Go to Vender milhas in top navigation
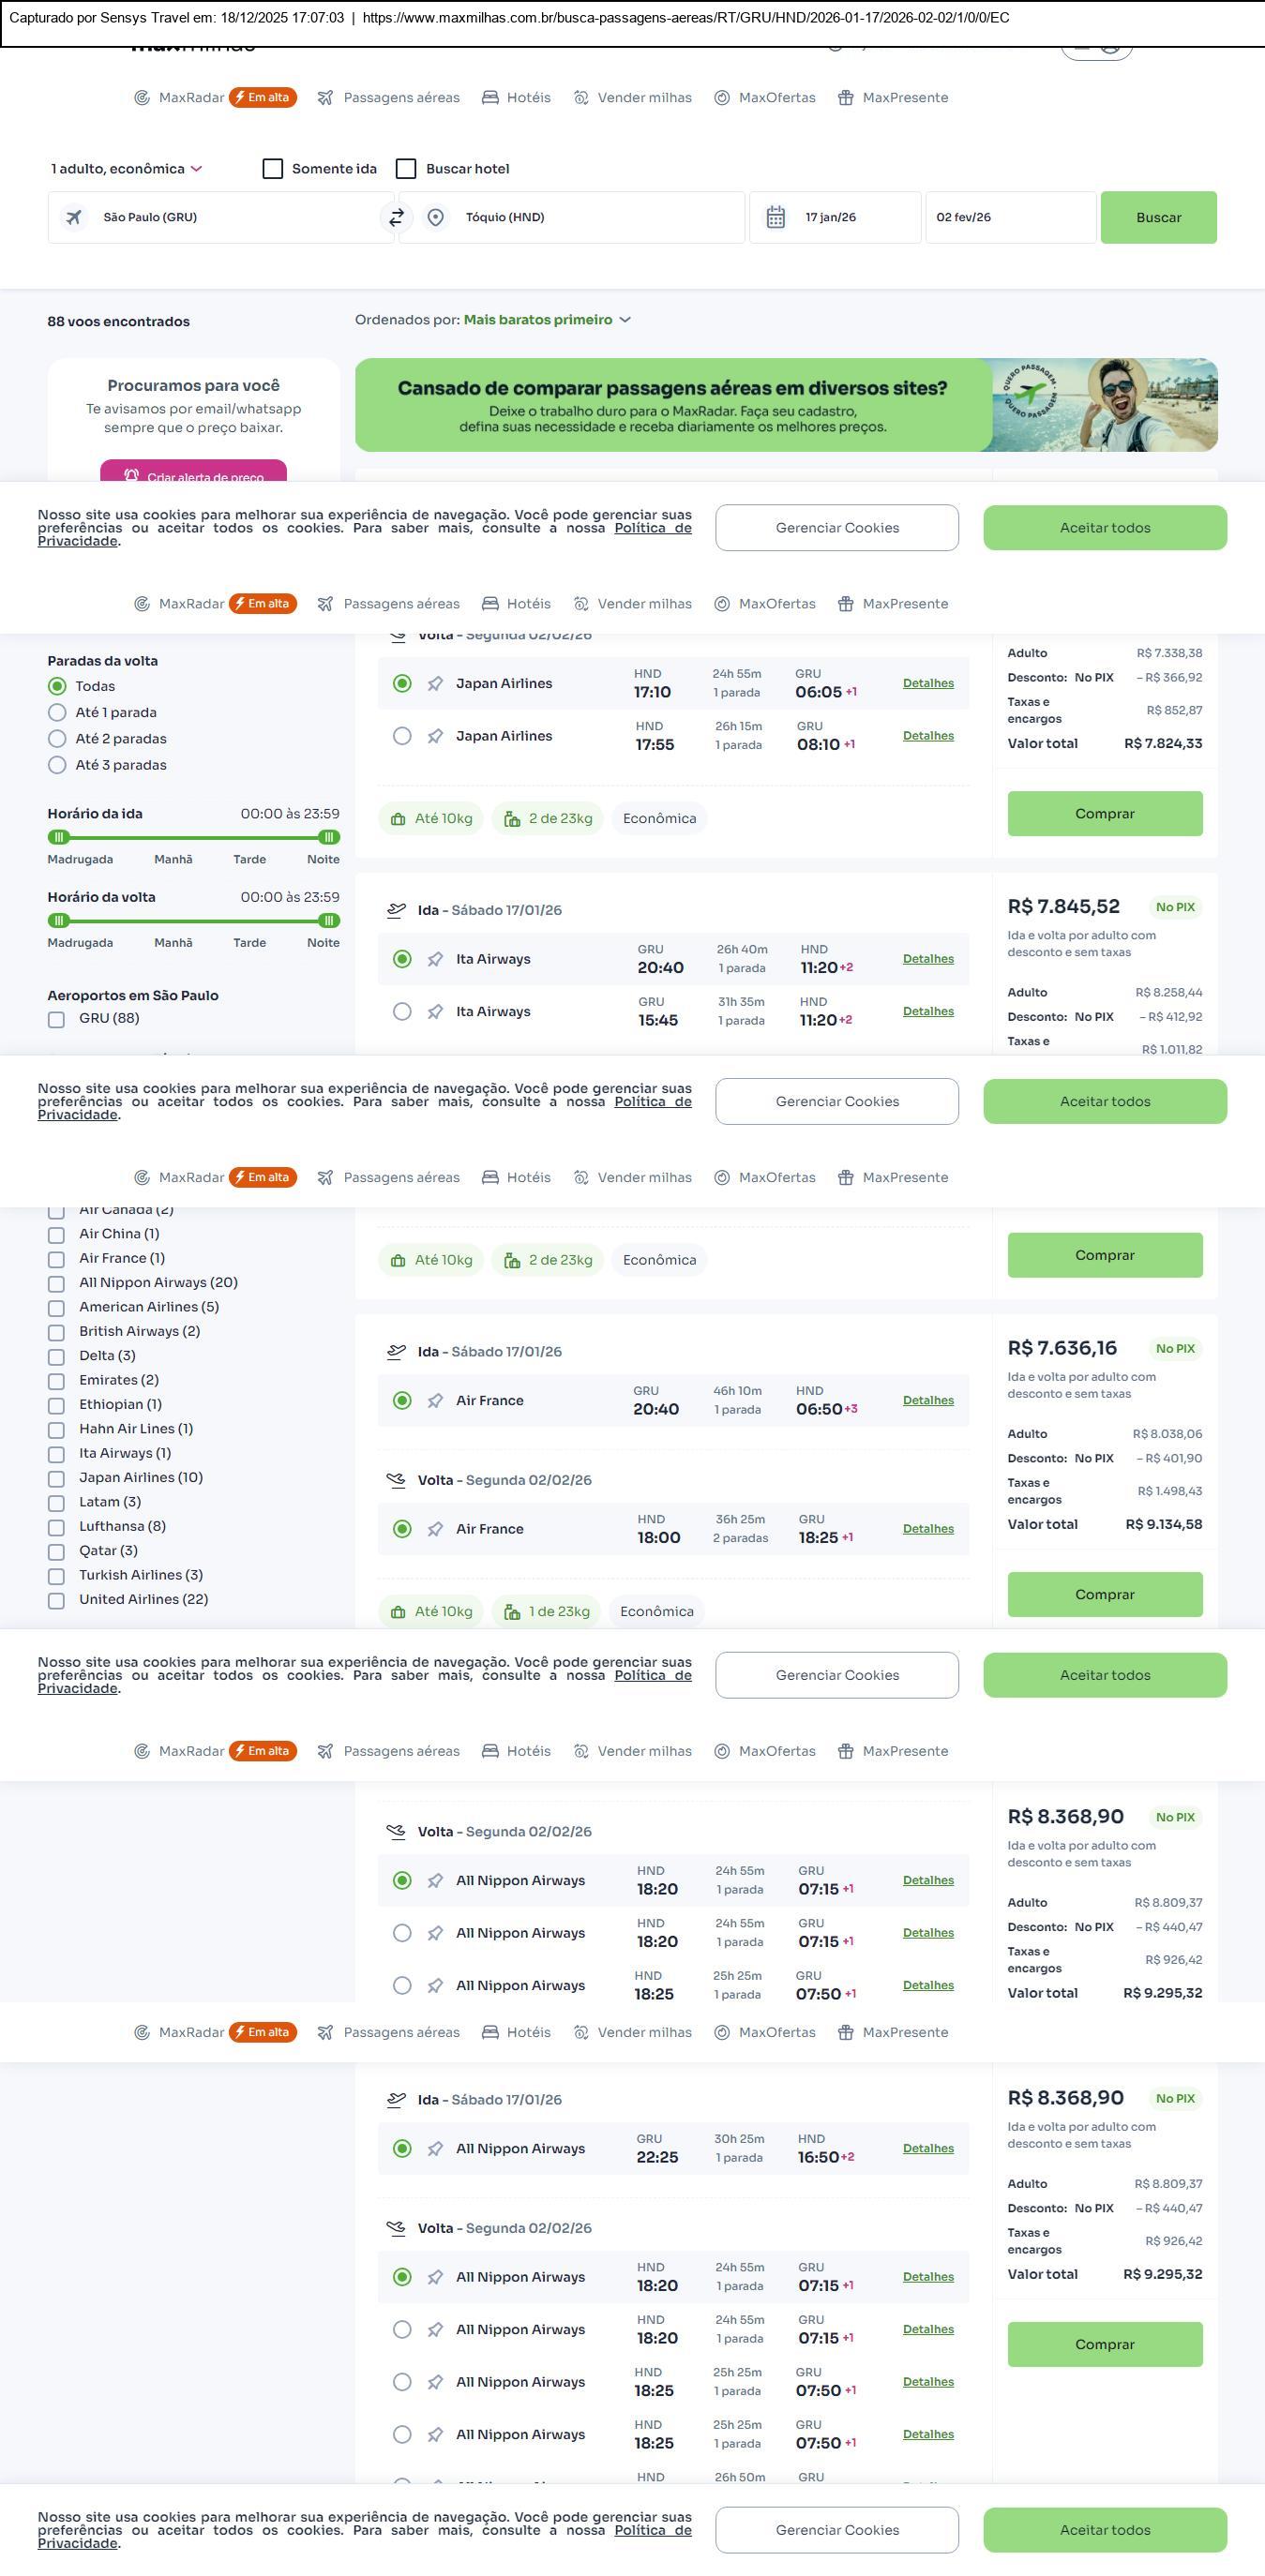Viewport: 1265px width, 2576px height. [633, 98]
